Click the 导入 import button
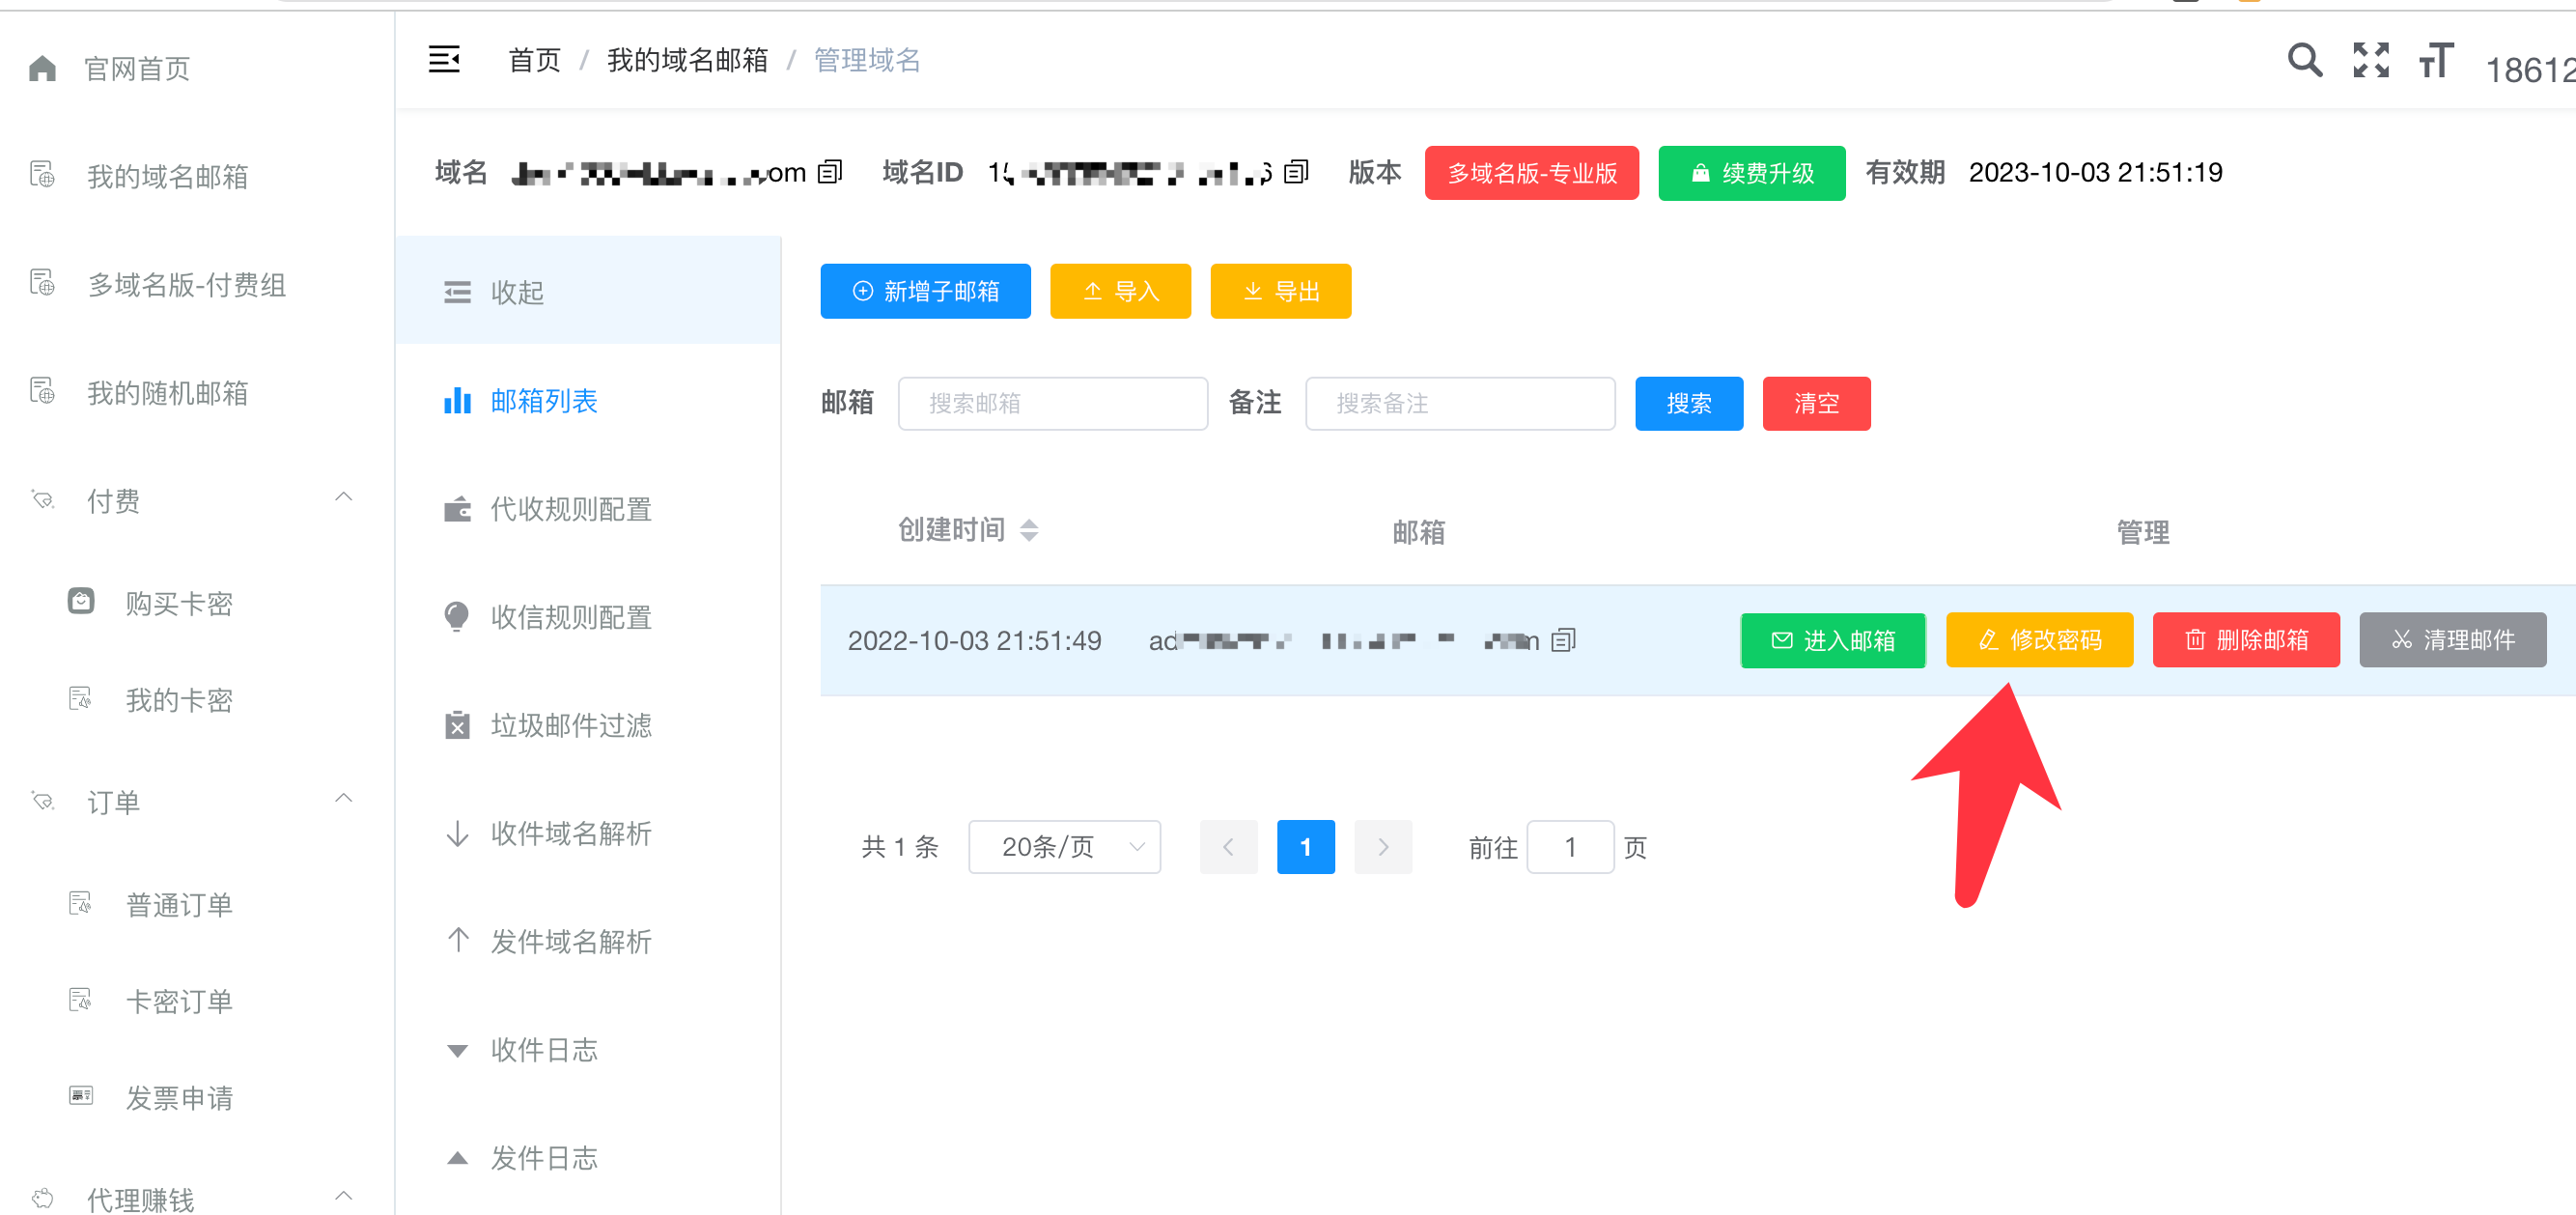2576x1215 pixels. [1120, 291]
